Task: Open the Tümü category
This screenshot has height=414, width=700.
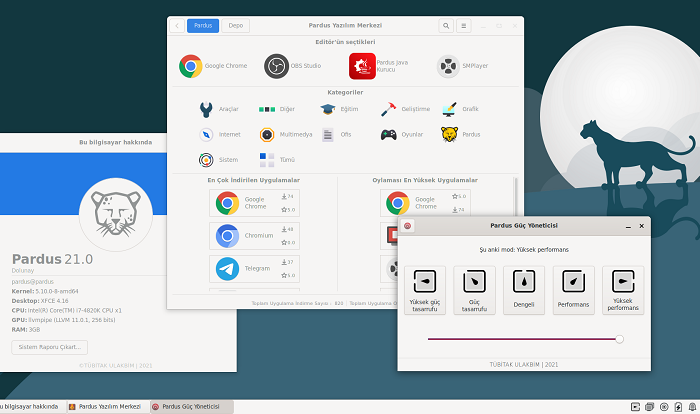Action: click(277, 160)
